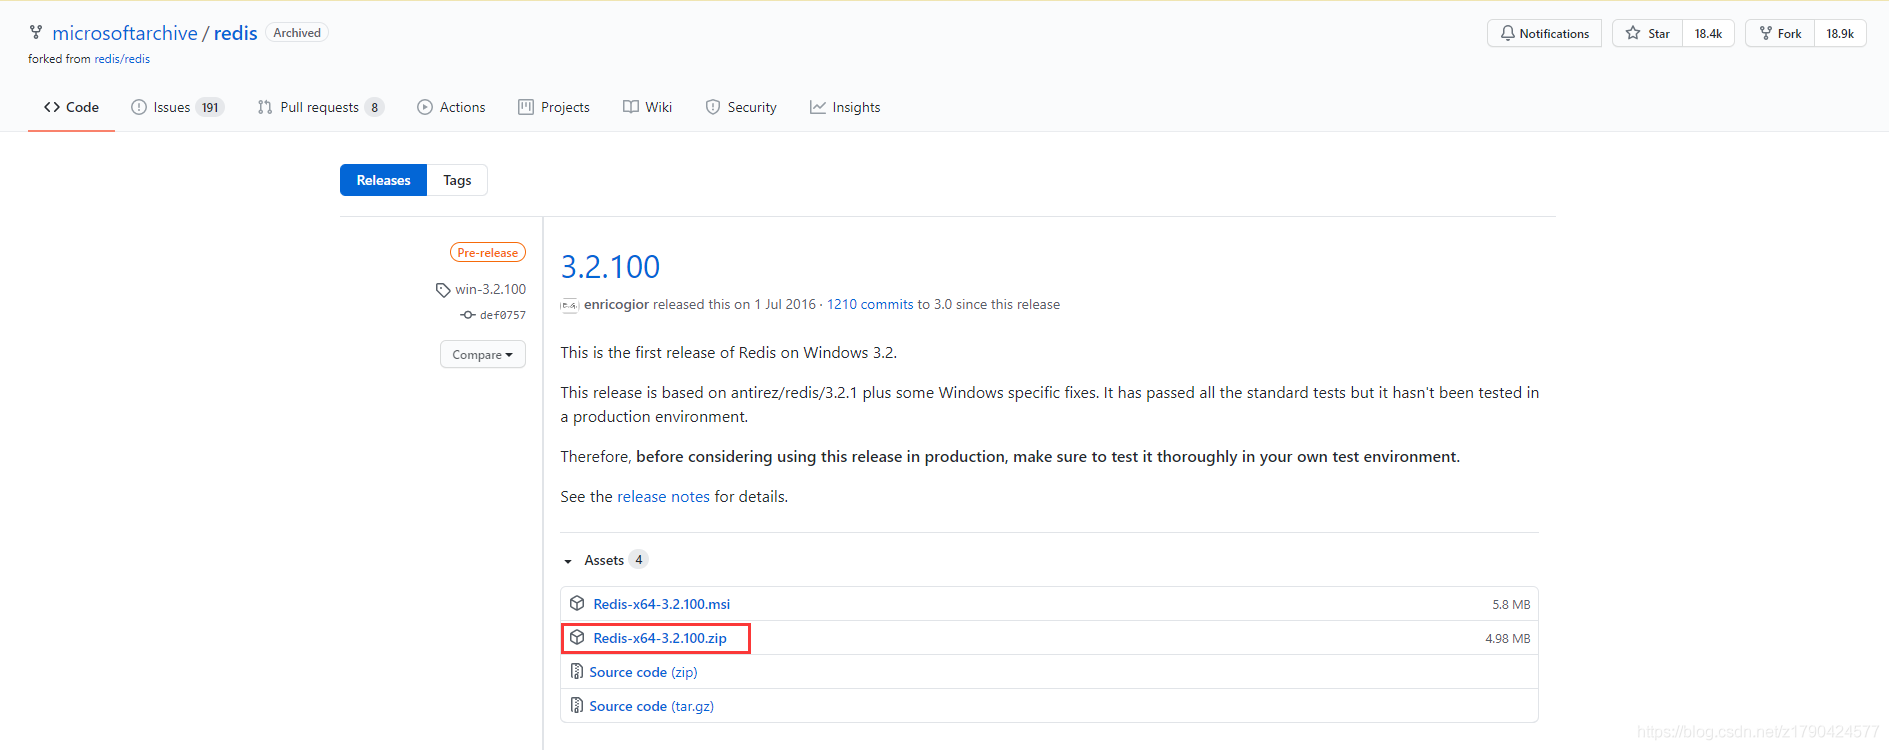Image resolution: width=1889 pixels, height=750 pixels.
Task: Click the commit icon beside def0757
Action: (x=468, y=315)
